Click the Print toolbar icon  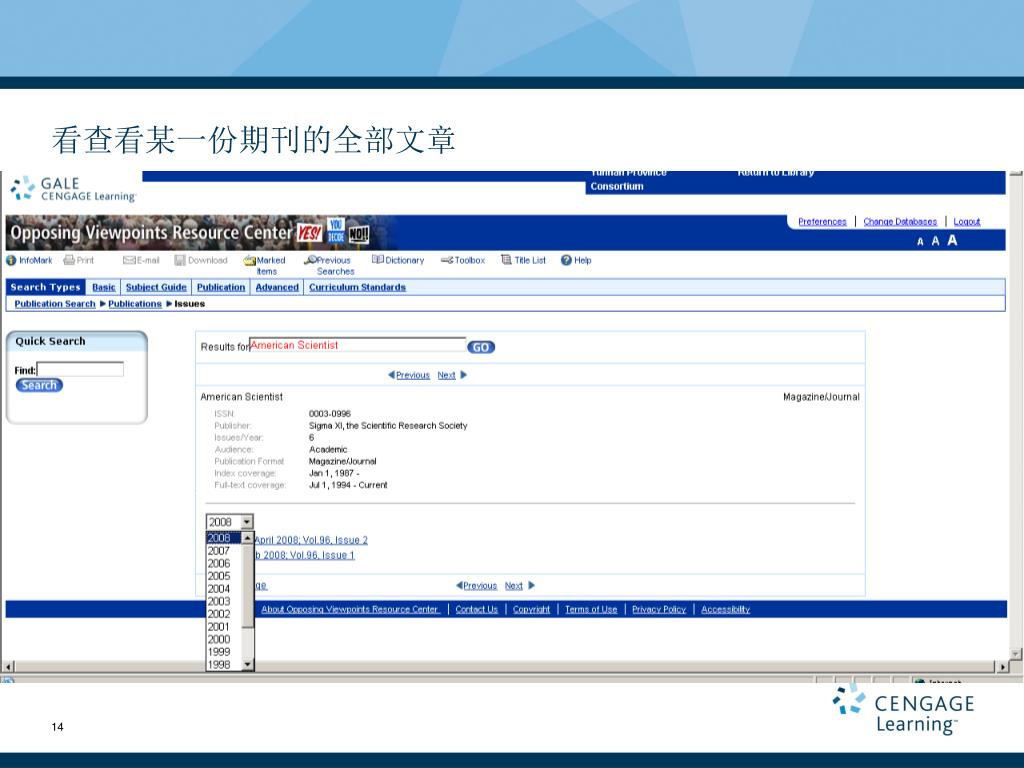click(69, 260)
